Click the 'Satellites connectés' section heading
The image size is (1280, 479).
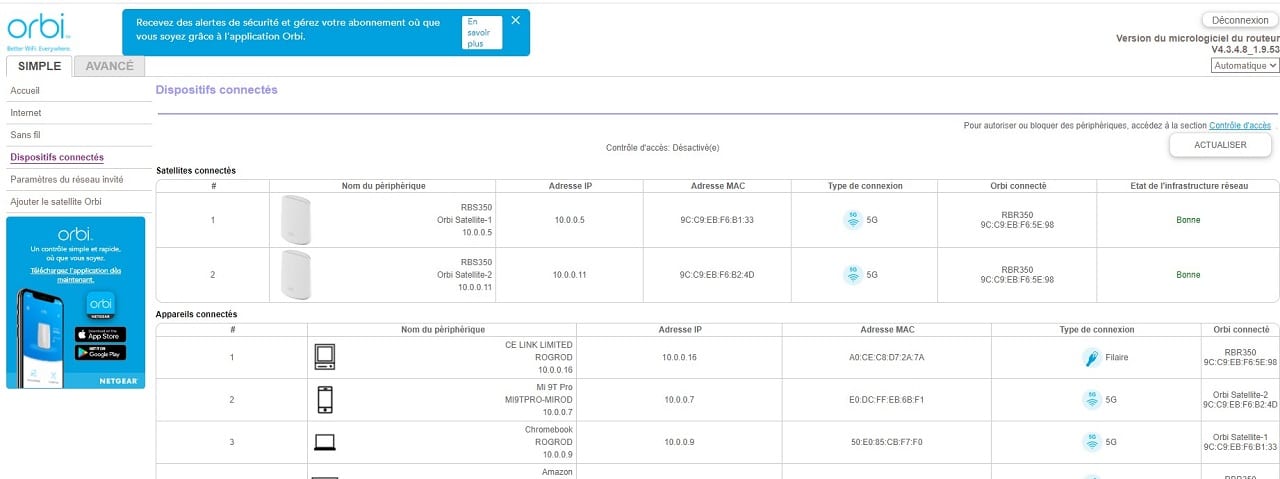coord(196,171)
